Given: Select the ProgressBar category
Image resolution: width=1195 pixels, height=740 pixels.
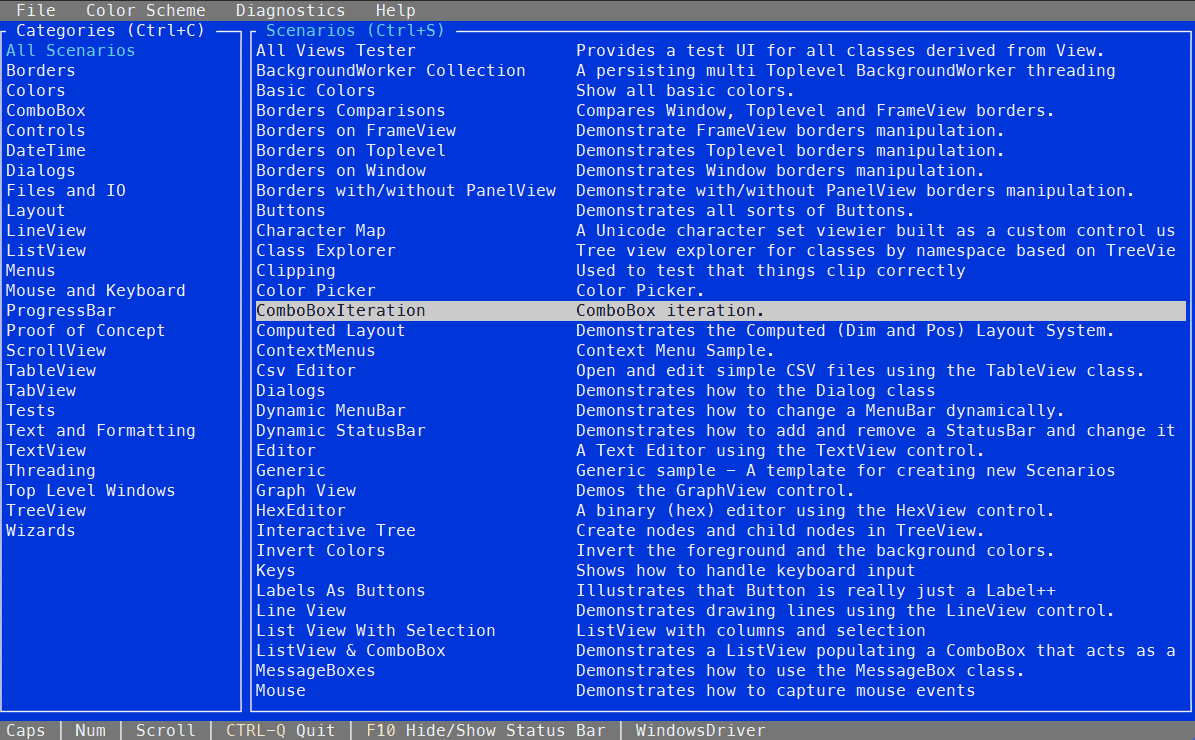Looking at the screenshot, I should [x=60, y=310].
